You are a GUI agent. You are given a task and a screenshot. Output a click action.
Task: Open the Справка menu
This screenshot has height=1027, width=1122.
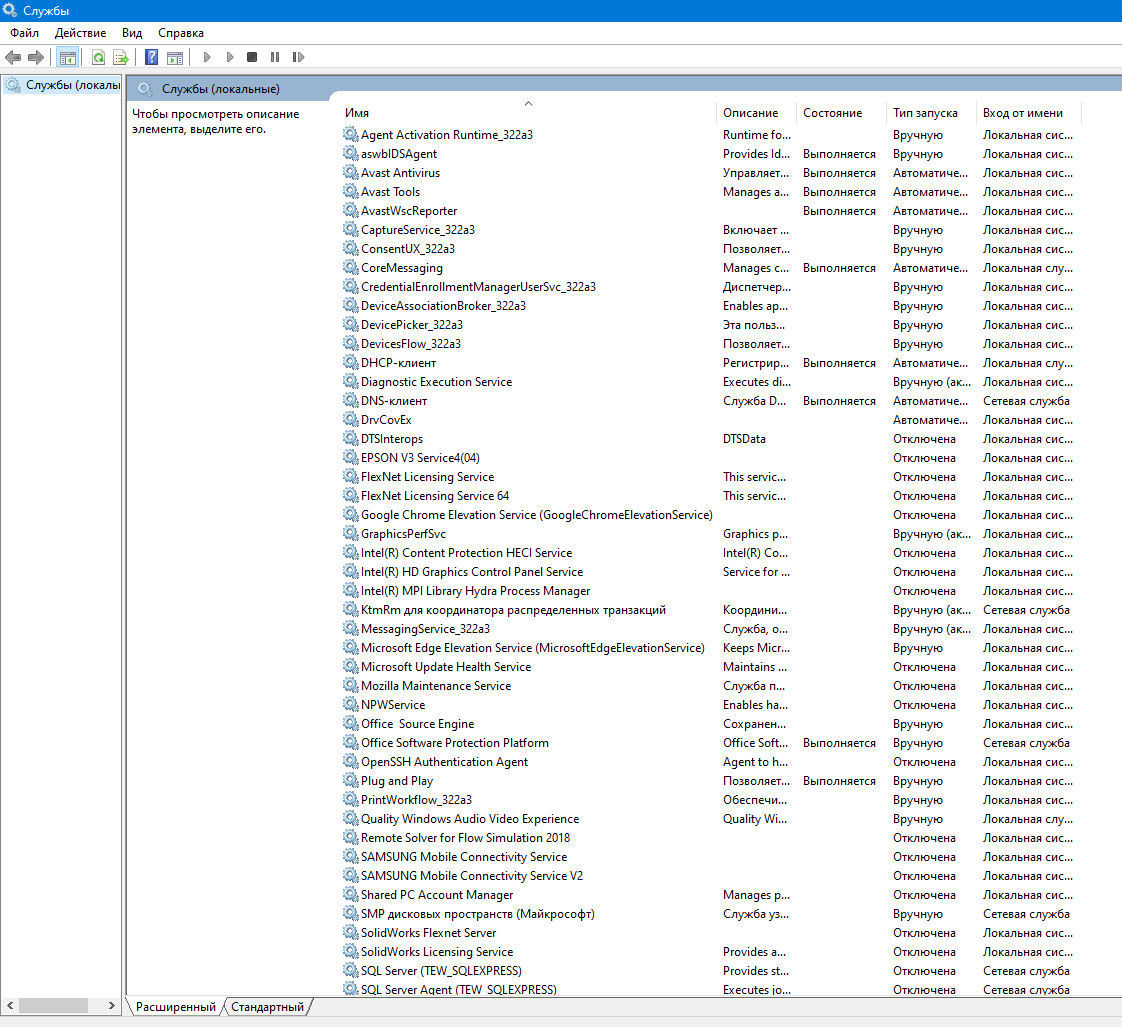click(180, 33)
